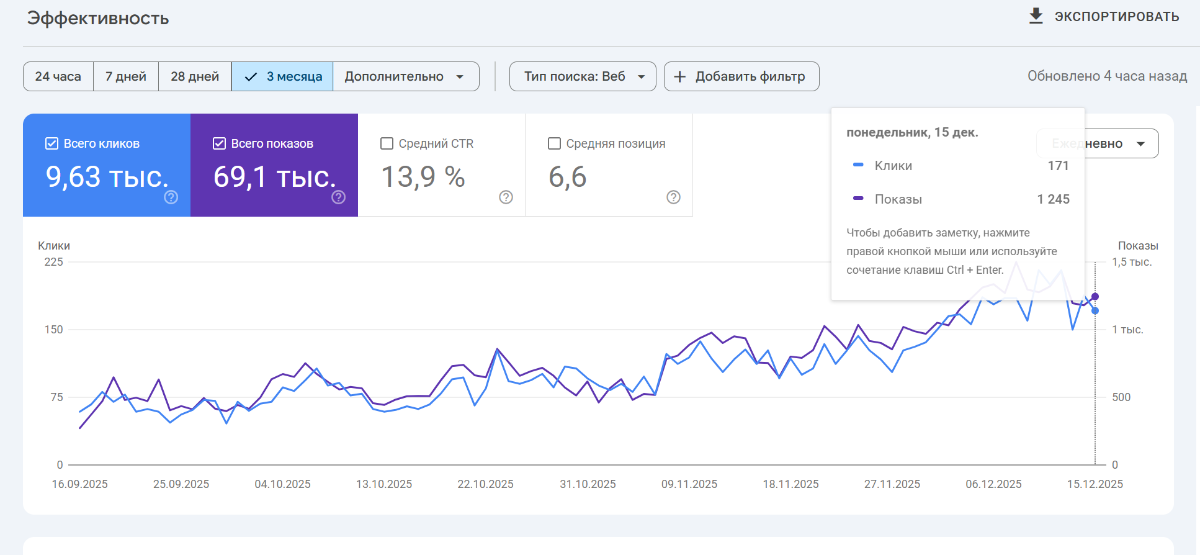Click help icon on Всего показов card
The image size is (1200, 555).
click(338, 197)
